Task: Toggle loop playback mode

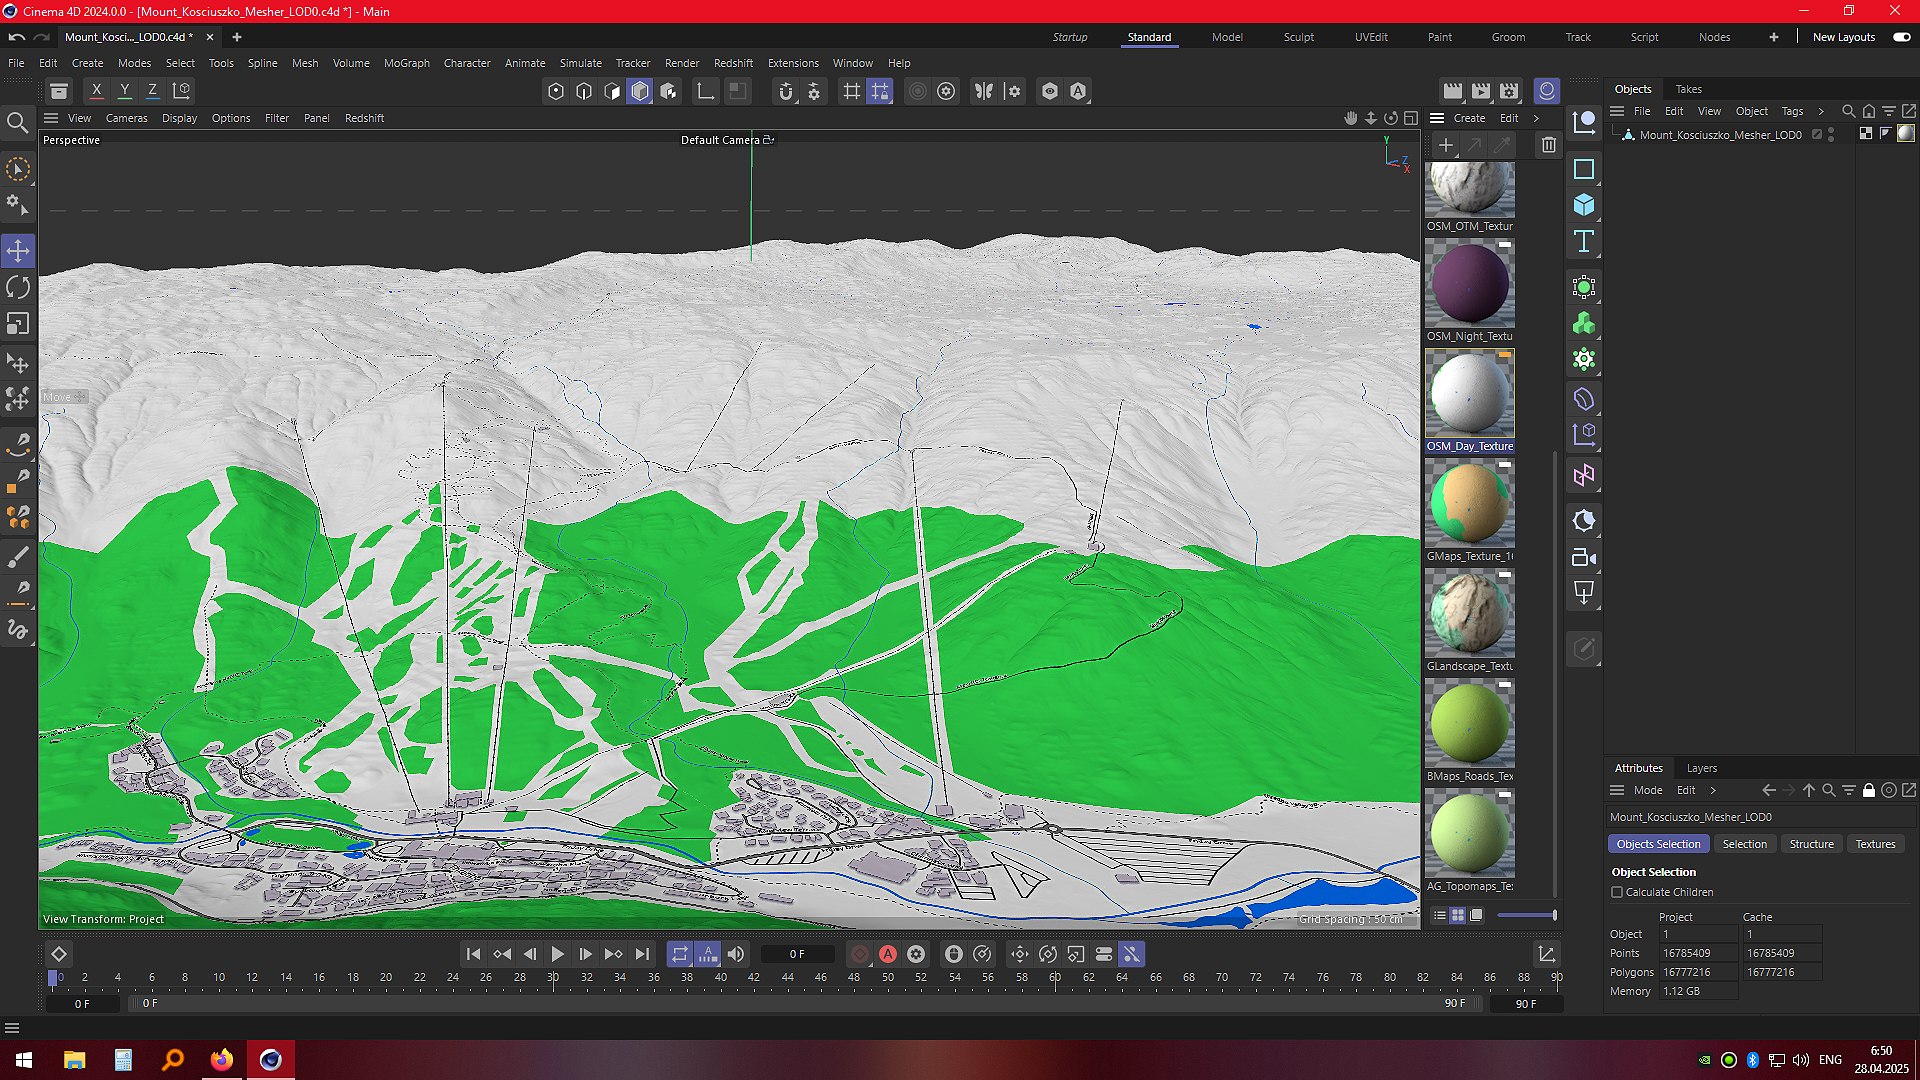Action: (x=680, y=954)
